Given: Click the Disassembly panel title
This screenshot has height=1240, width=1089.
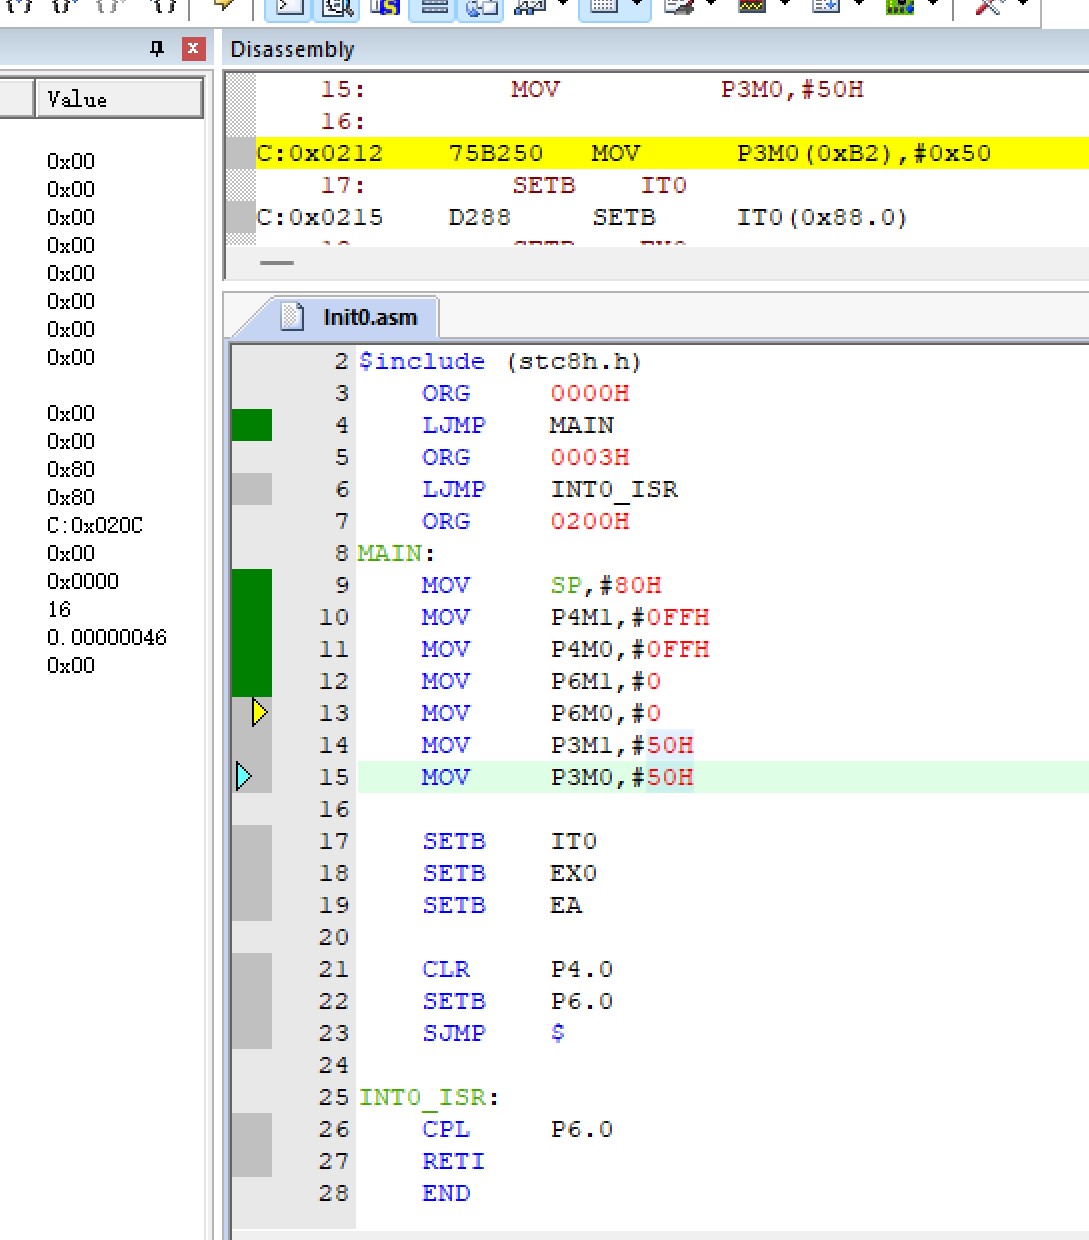Looking at the screenshot, I should click(x=292, y=50).
